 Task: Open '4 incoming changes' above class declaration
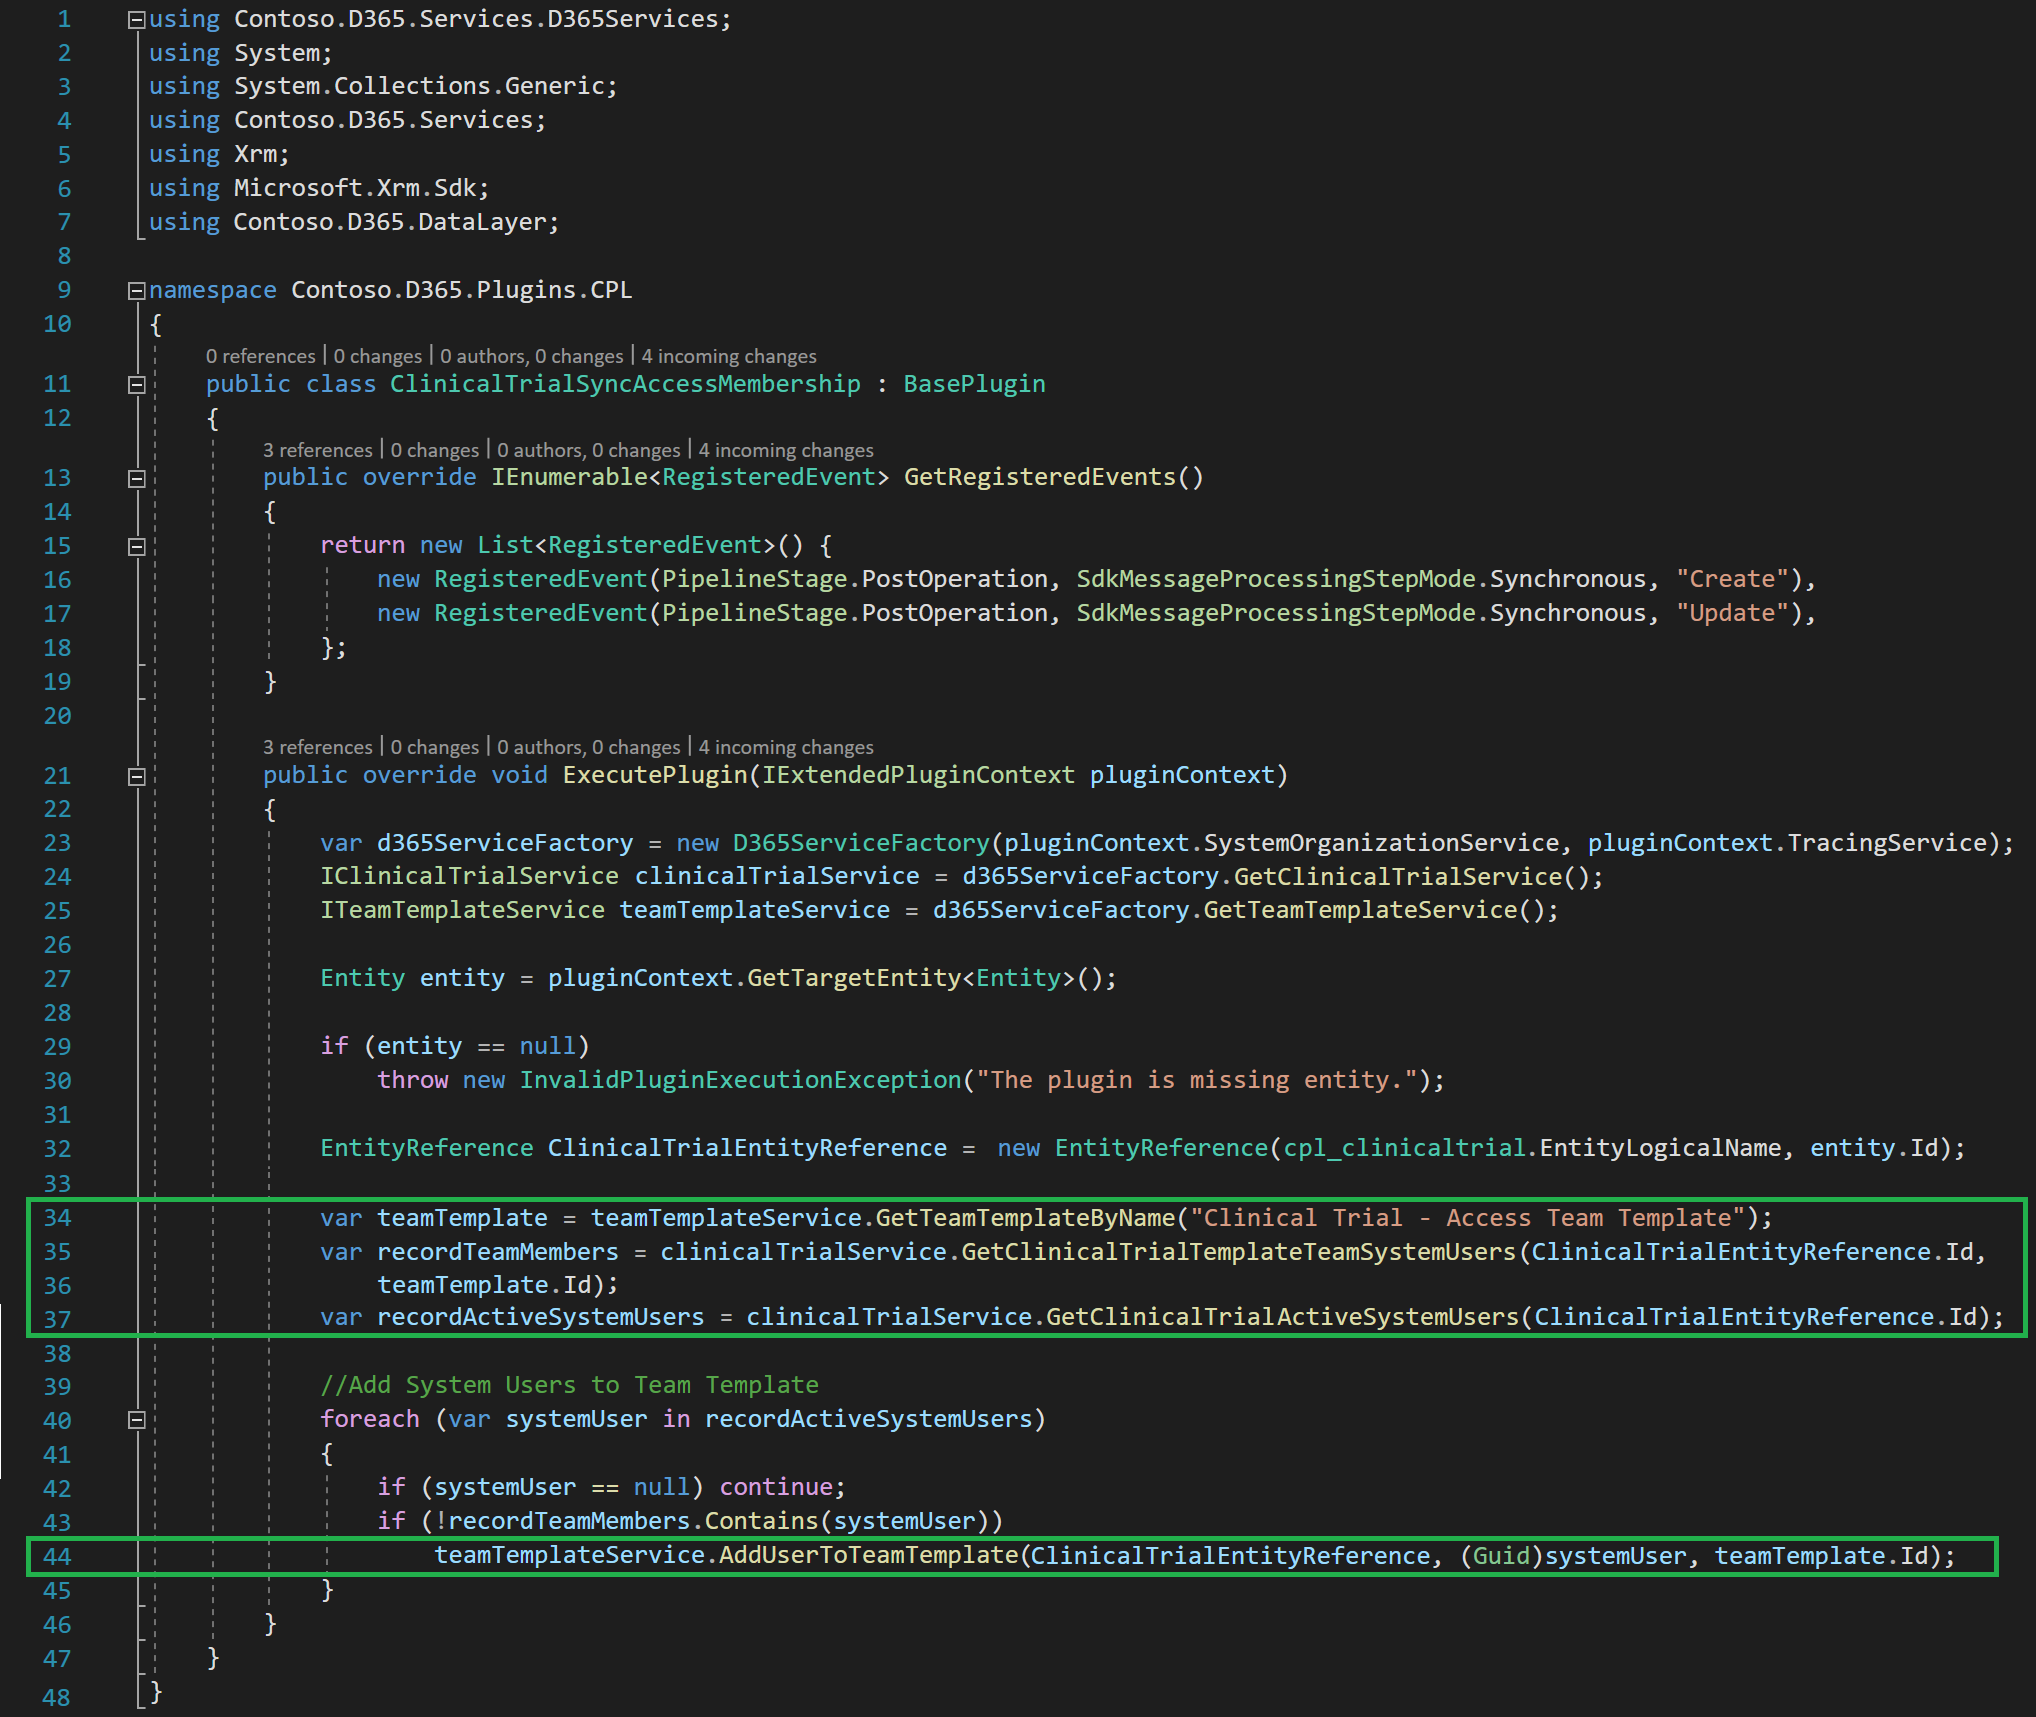(728, 357)
